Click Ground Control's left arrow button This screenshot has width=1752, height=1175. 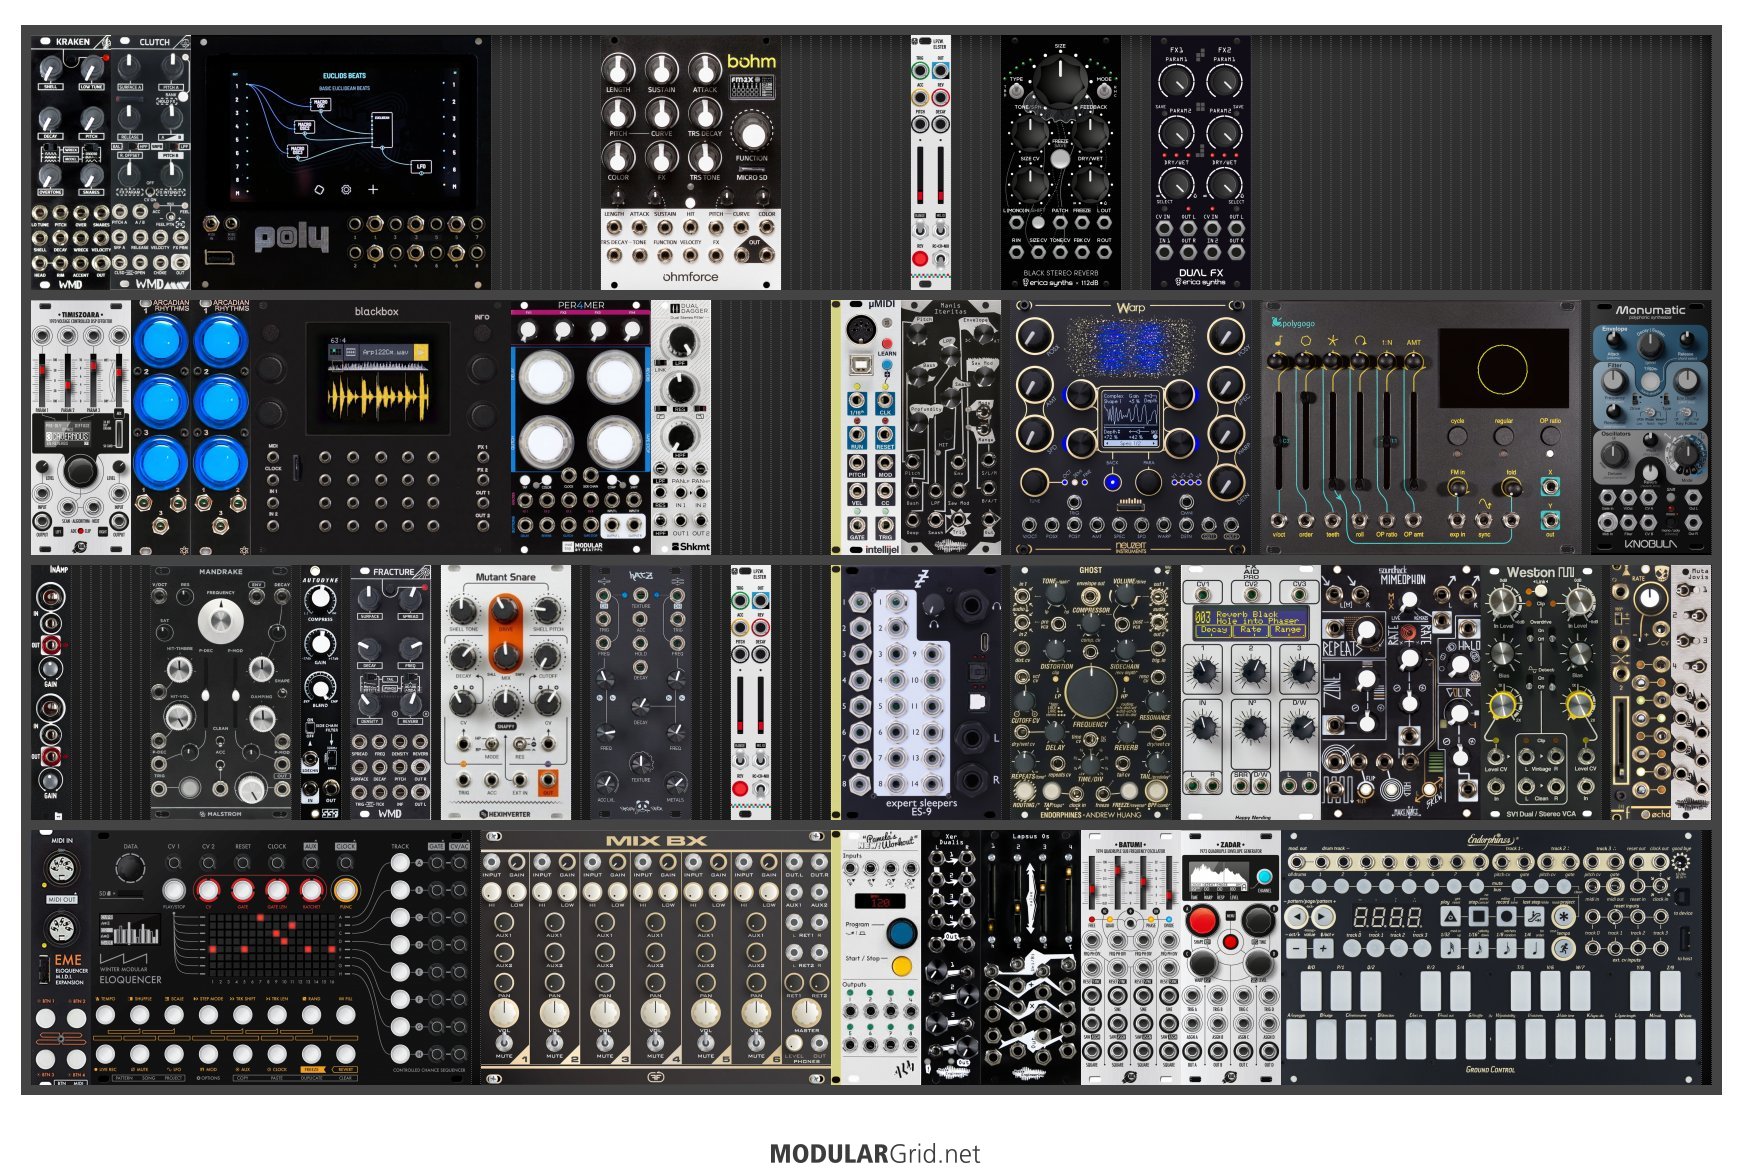(1297, 916)
